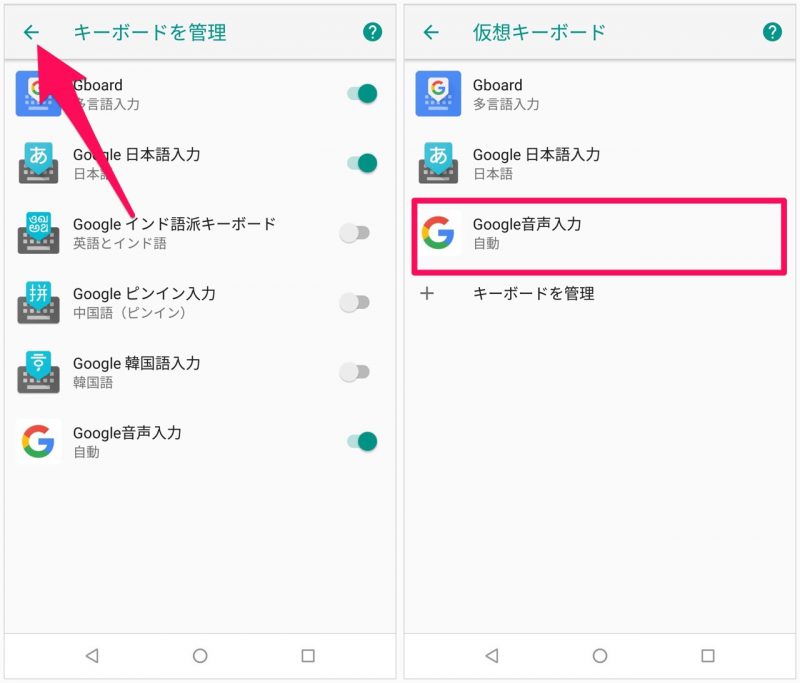
Task: Disable Google 日本語入力 switch
Action: point(362,163)
